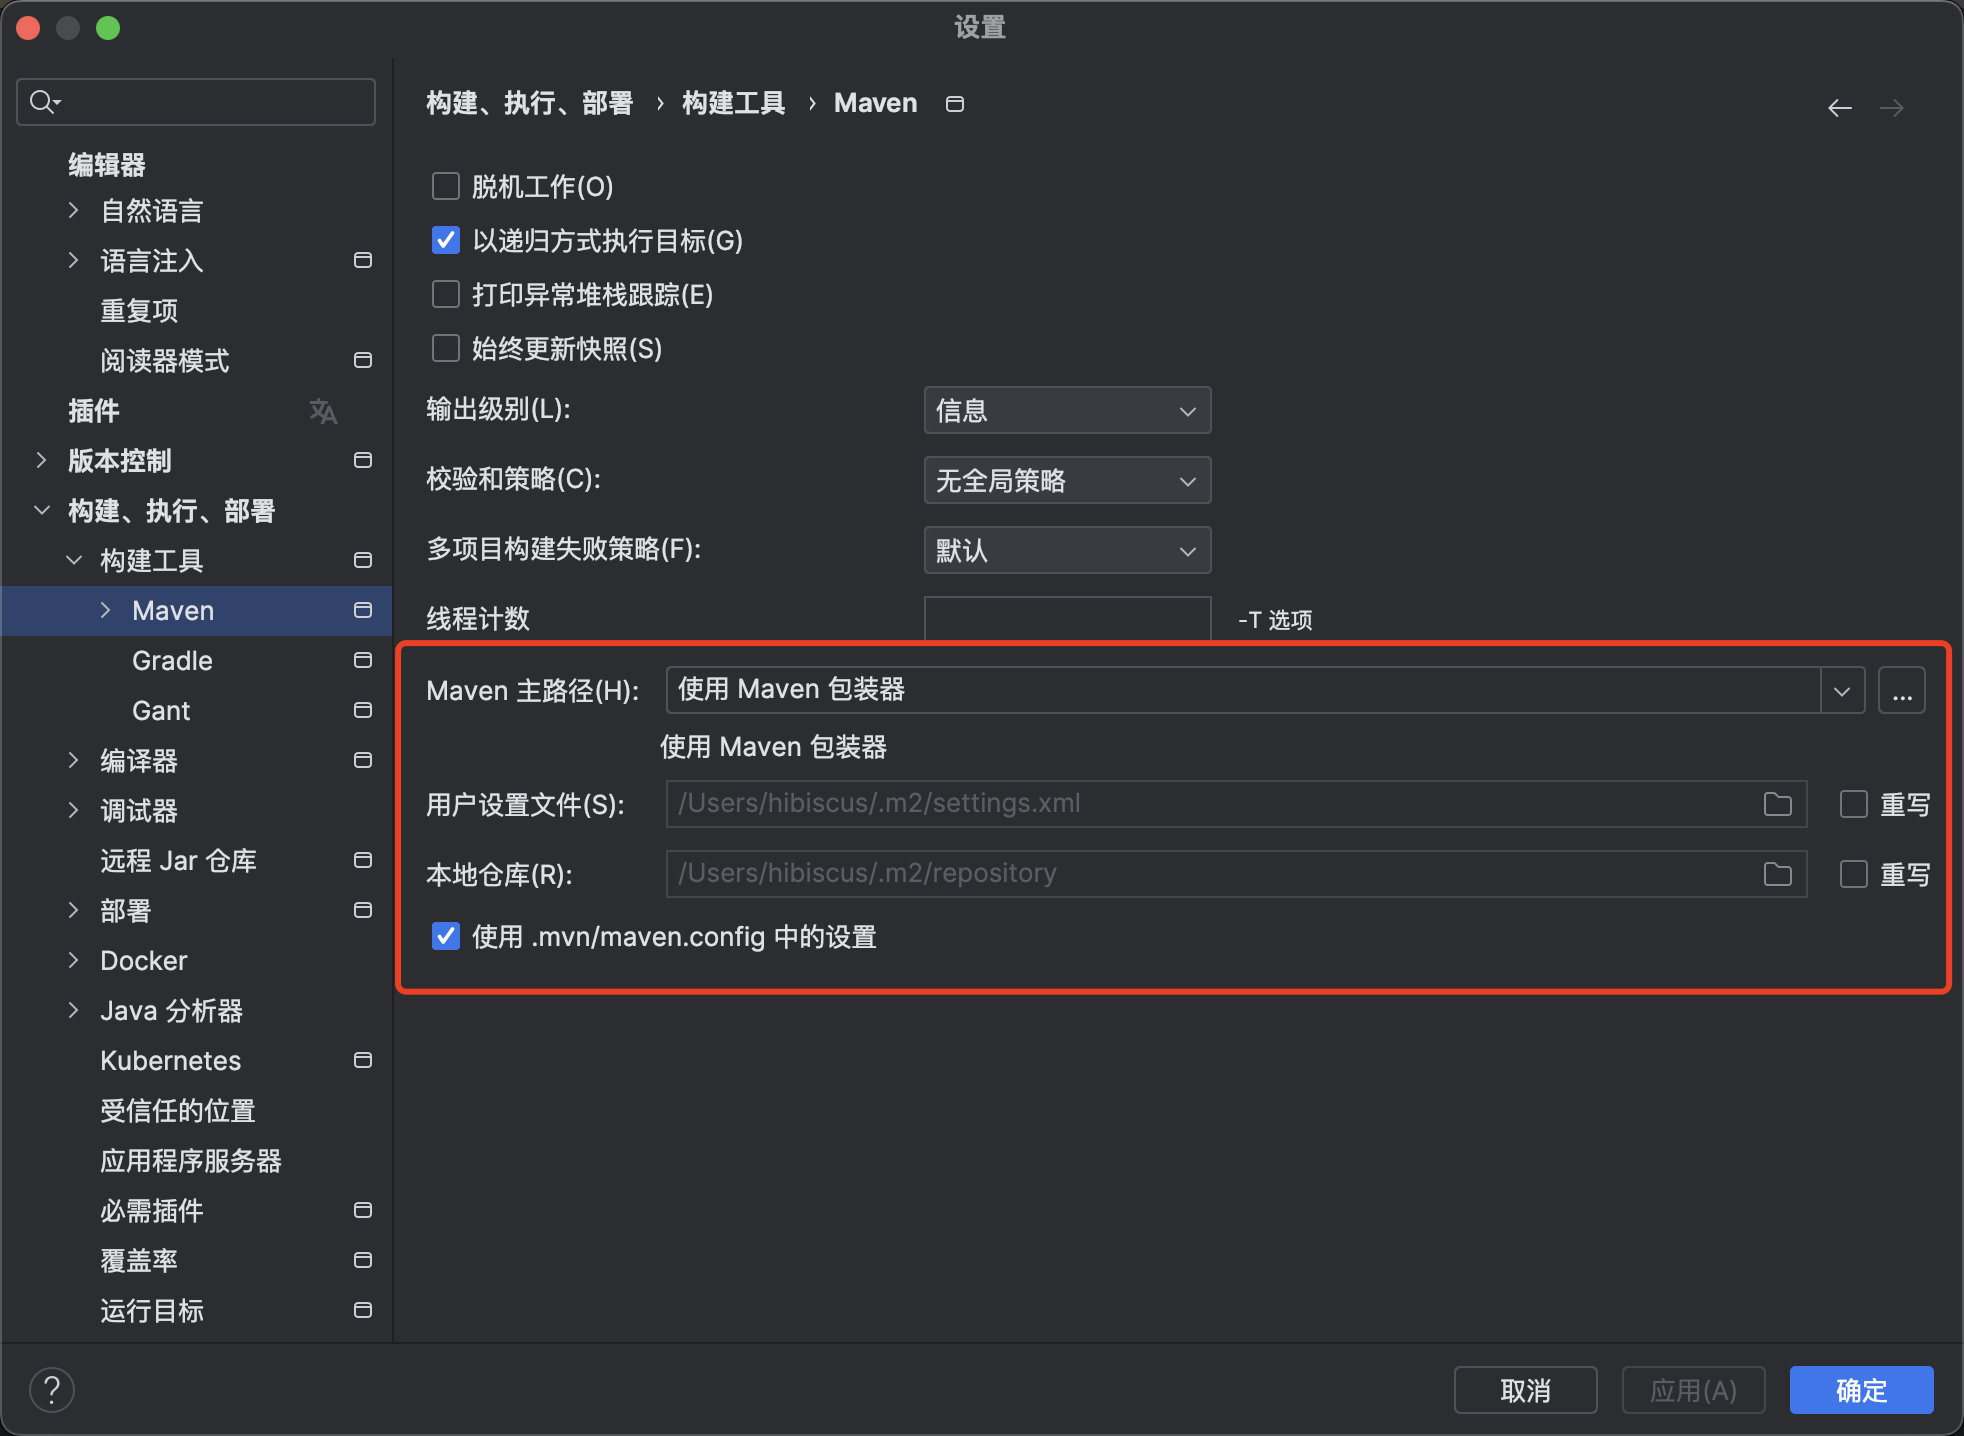Click the 取消 button

coord(1525,1390)
